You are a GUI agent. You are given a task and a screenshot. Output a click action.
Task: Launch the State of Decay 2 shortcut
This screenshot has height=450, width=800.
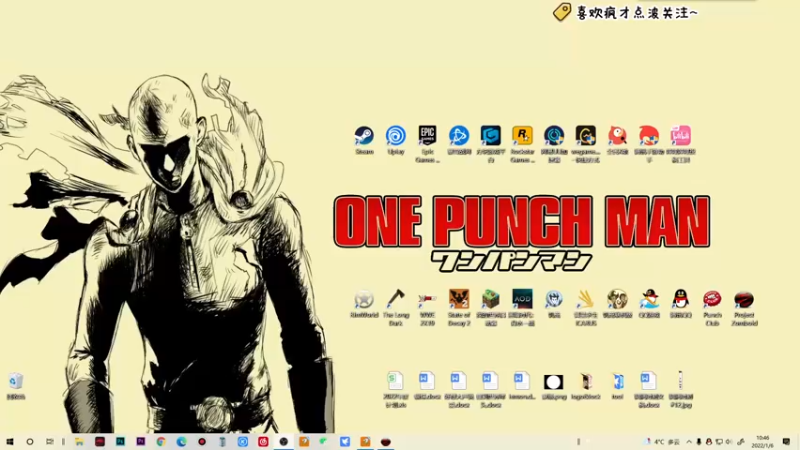[459, 307]
